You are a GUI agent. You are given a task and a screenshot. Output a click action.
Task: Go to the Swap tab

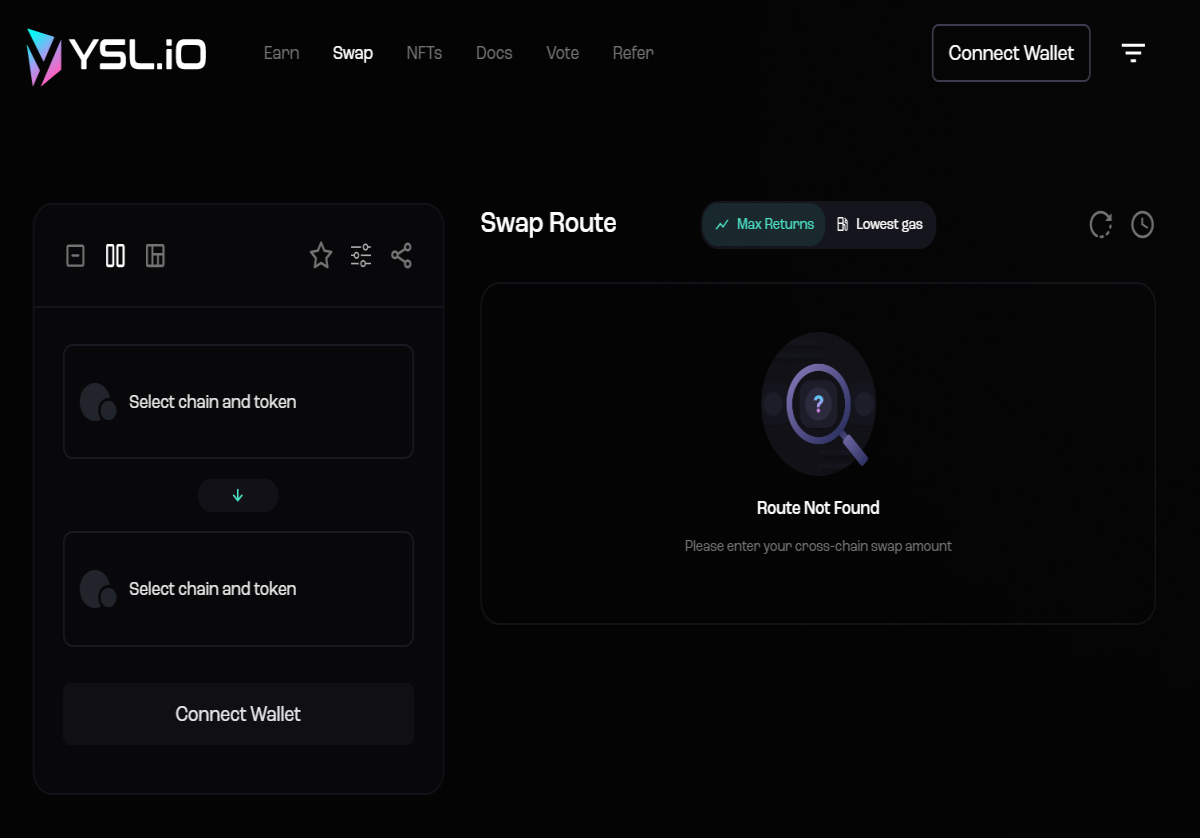352,53
